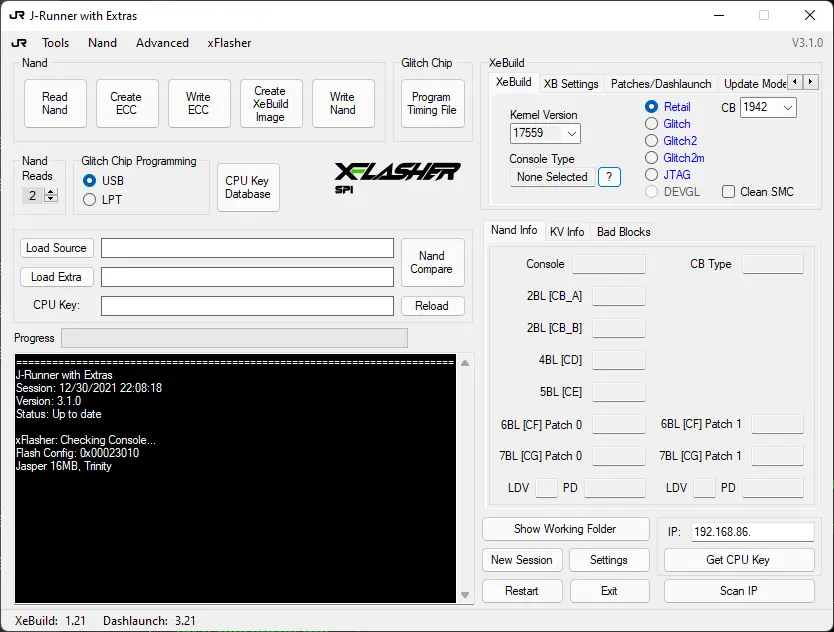Select USB glitch chip programming
Viewport: 834px width, 632px height.
click(x=89, y=181)
